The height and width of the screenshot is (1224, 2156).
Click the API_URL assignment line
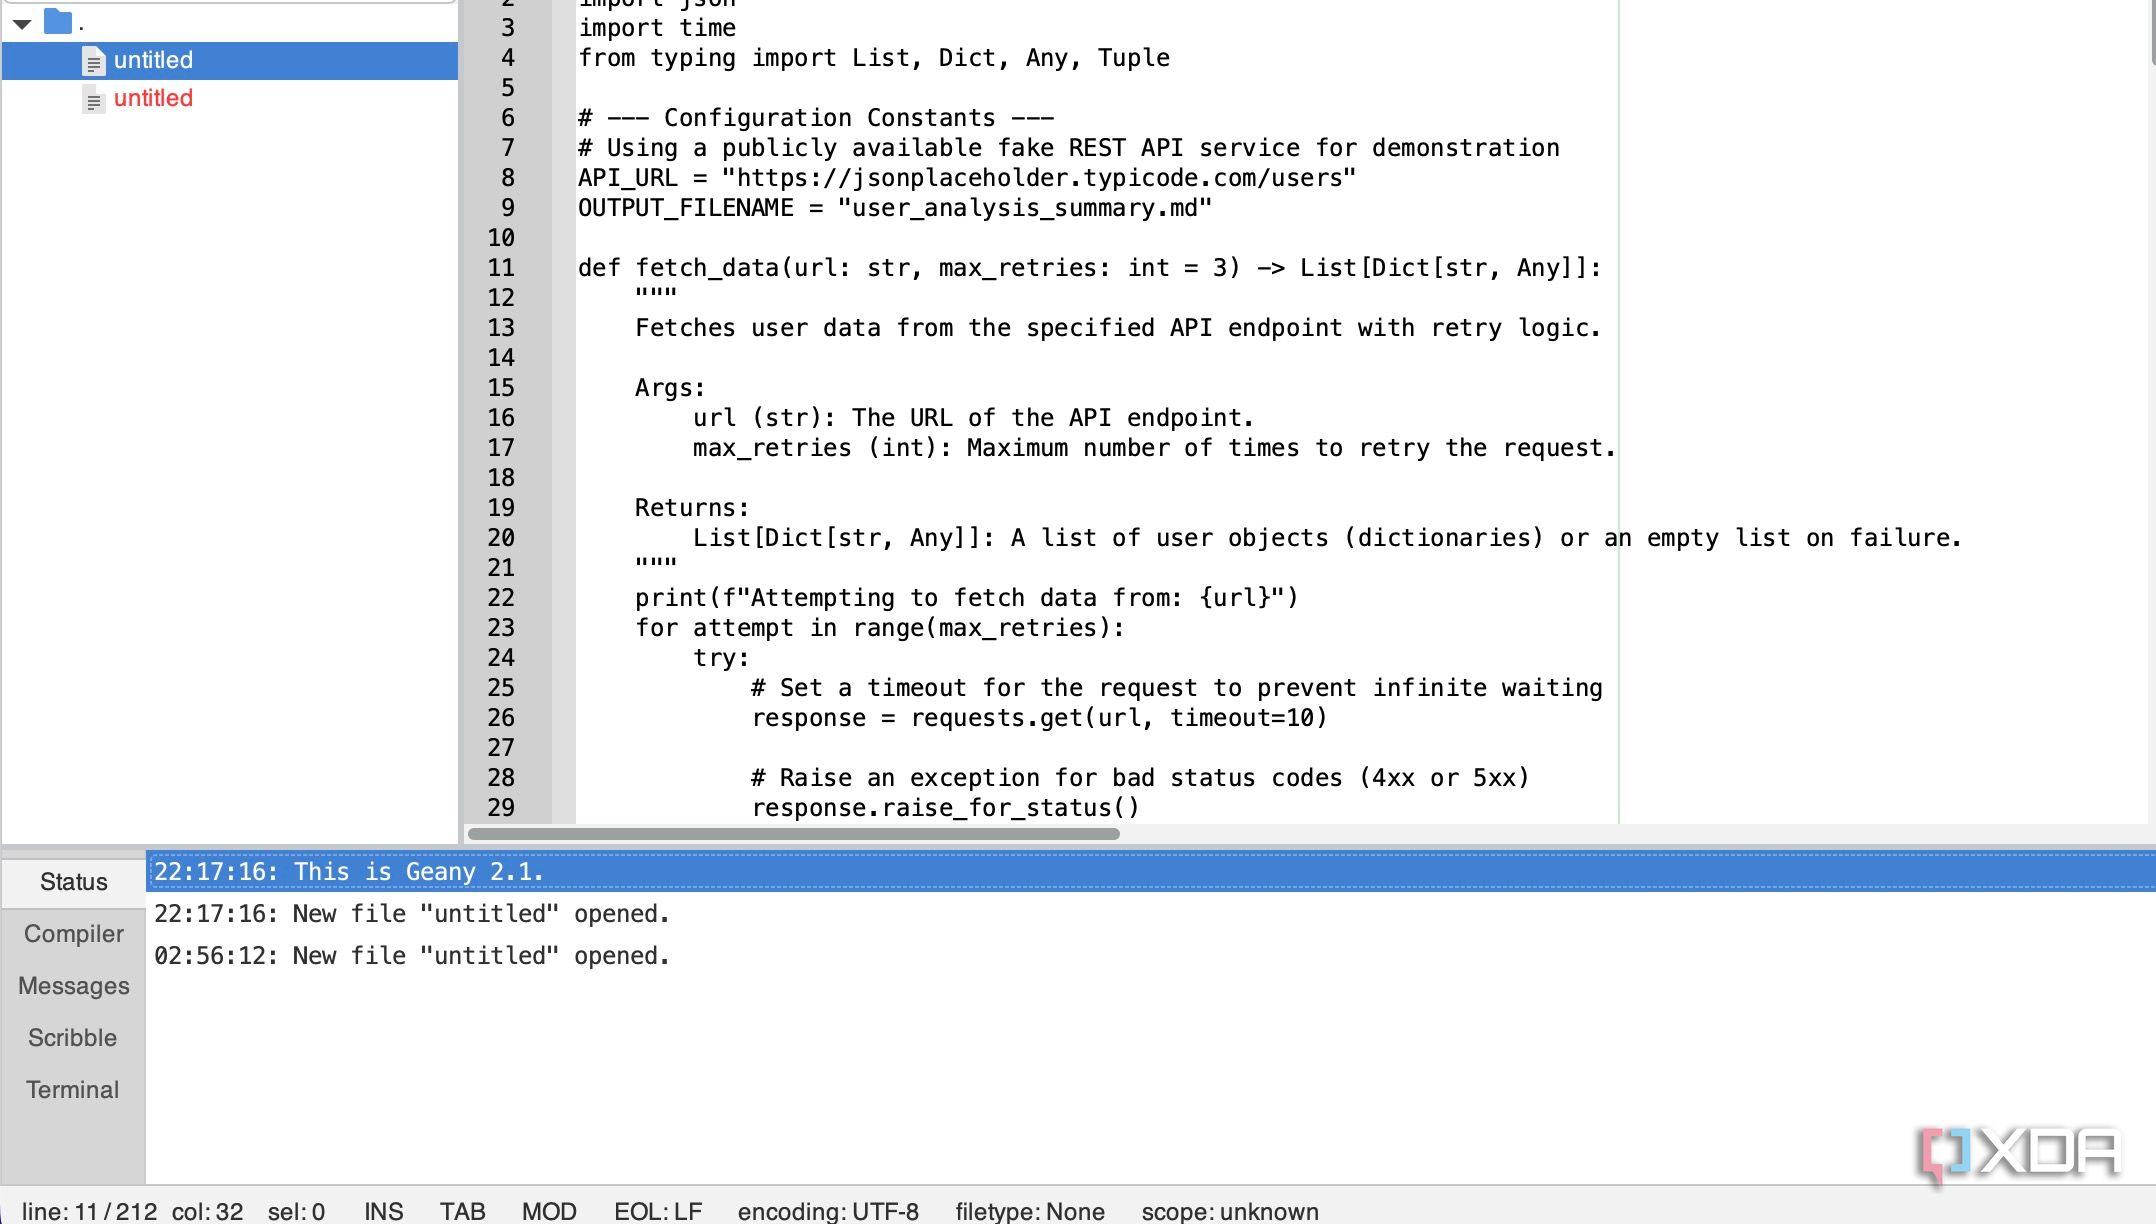(967, 178)
